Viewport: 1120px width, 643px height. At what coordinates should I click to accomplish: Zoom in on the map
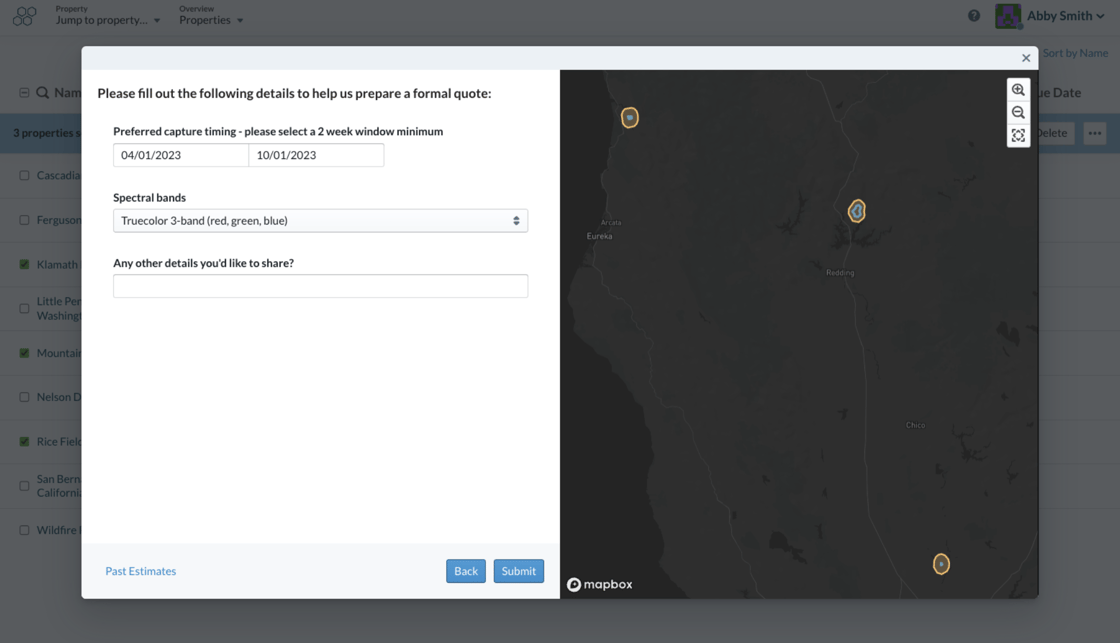pos(1018,90)
